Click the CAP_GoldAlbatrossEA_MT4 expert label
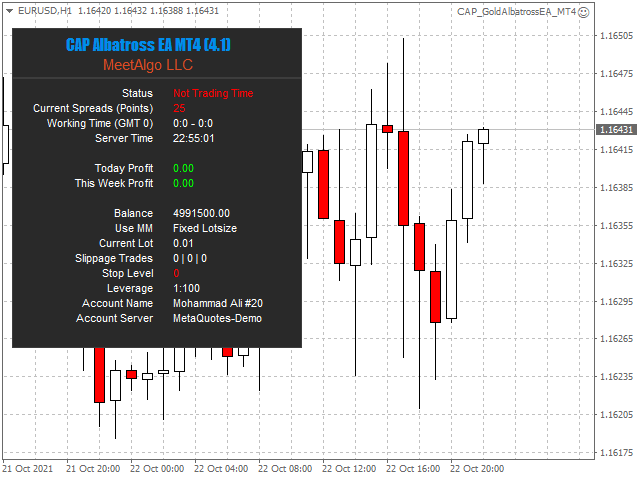The image size is (640, 480). click(x=516, y=12)
